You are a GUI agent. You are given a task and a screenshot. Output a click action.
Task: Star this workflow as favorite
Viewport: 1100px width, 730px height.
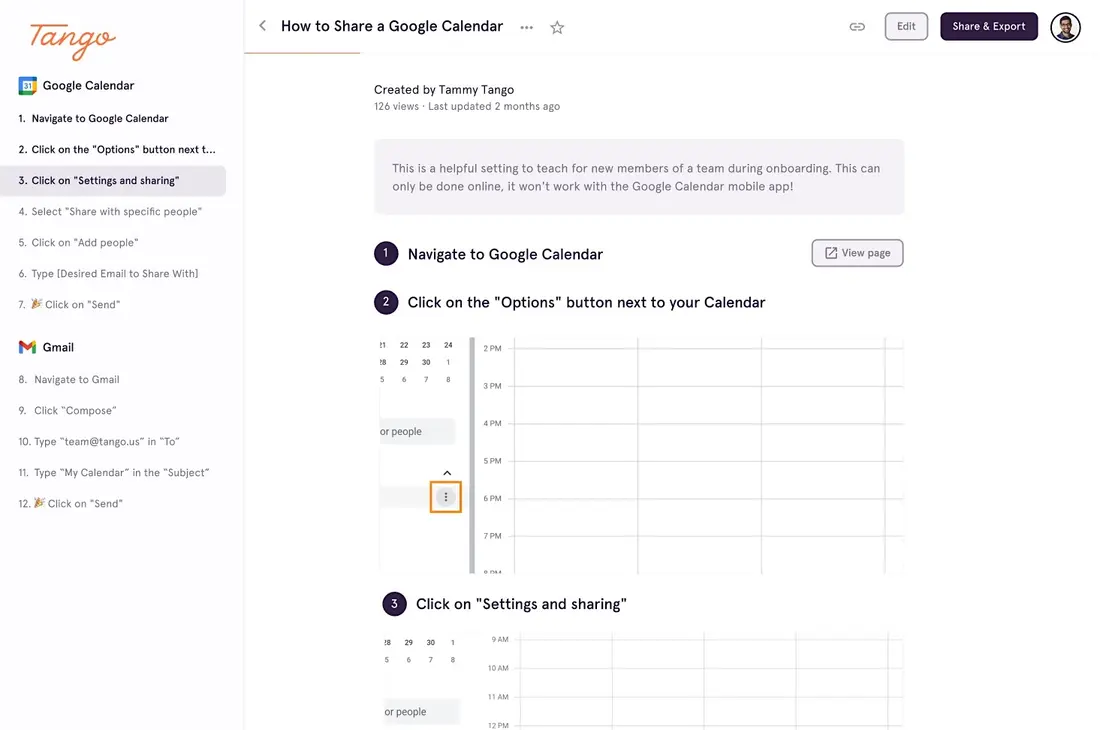[x=557, y=27]
